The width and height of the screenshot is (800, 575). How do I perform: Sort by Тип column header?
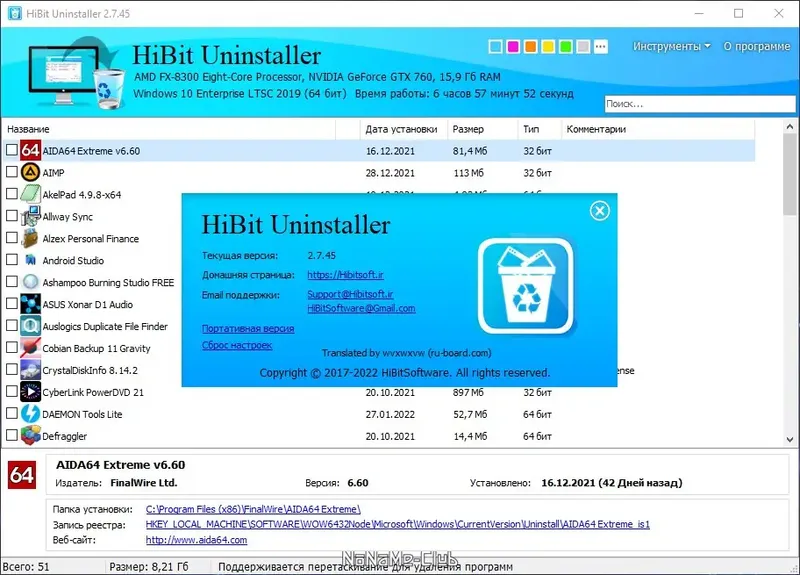pyautogui.click(x=540, y=129)
